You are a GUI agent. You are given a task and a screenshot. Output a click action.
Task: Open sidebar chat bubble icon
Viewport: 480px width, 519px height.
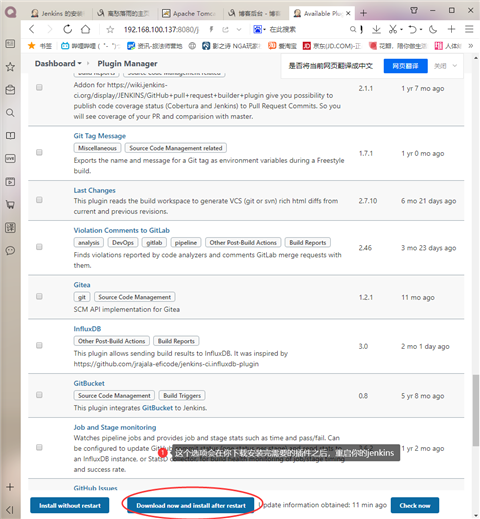coord(10,251)
